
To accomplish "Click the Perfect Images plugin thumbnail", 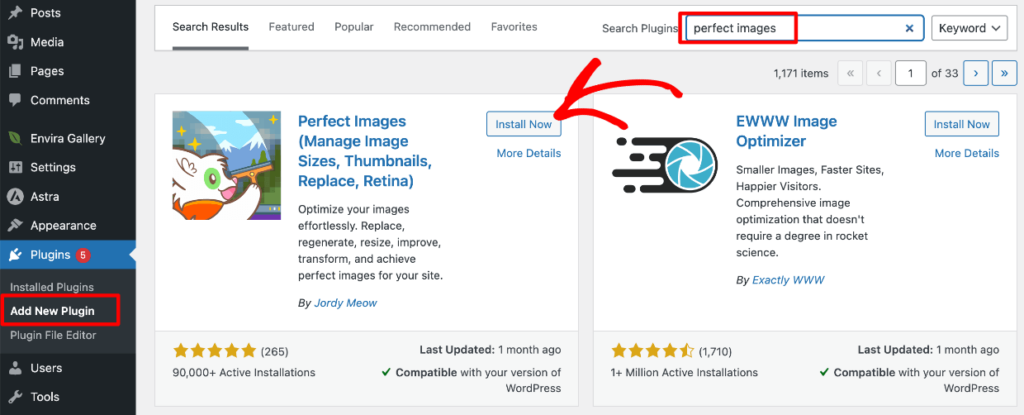I will (x=227, y=165).
